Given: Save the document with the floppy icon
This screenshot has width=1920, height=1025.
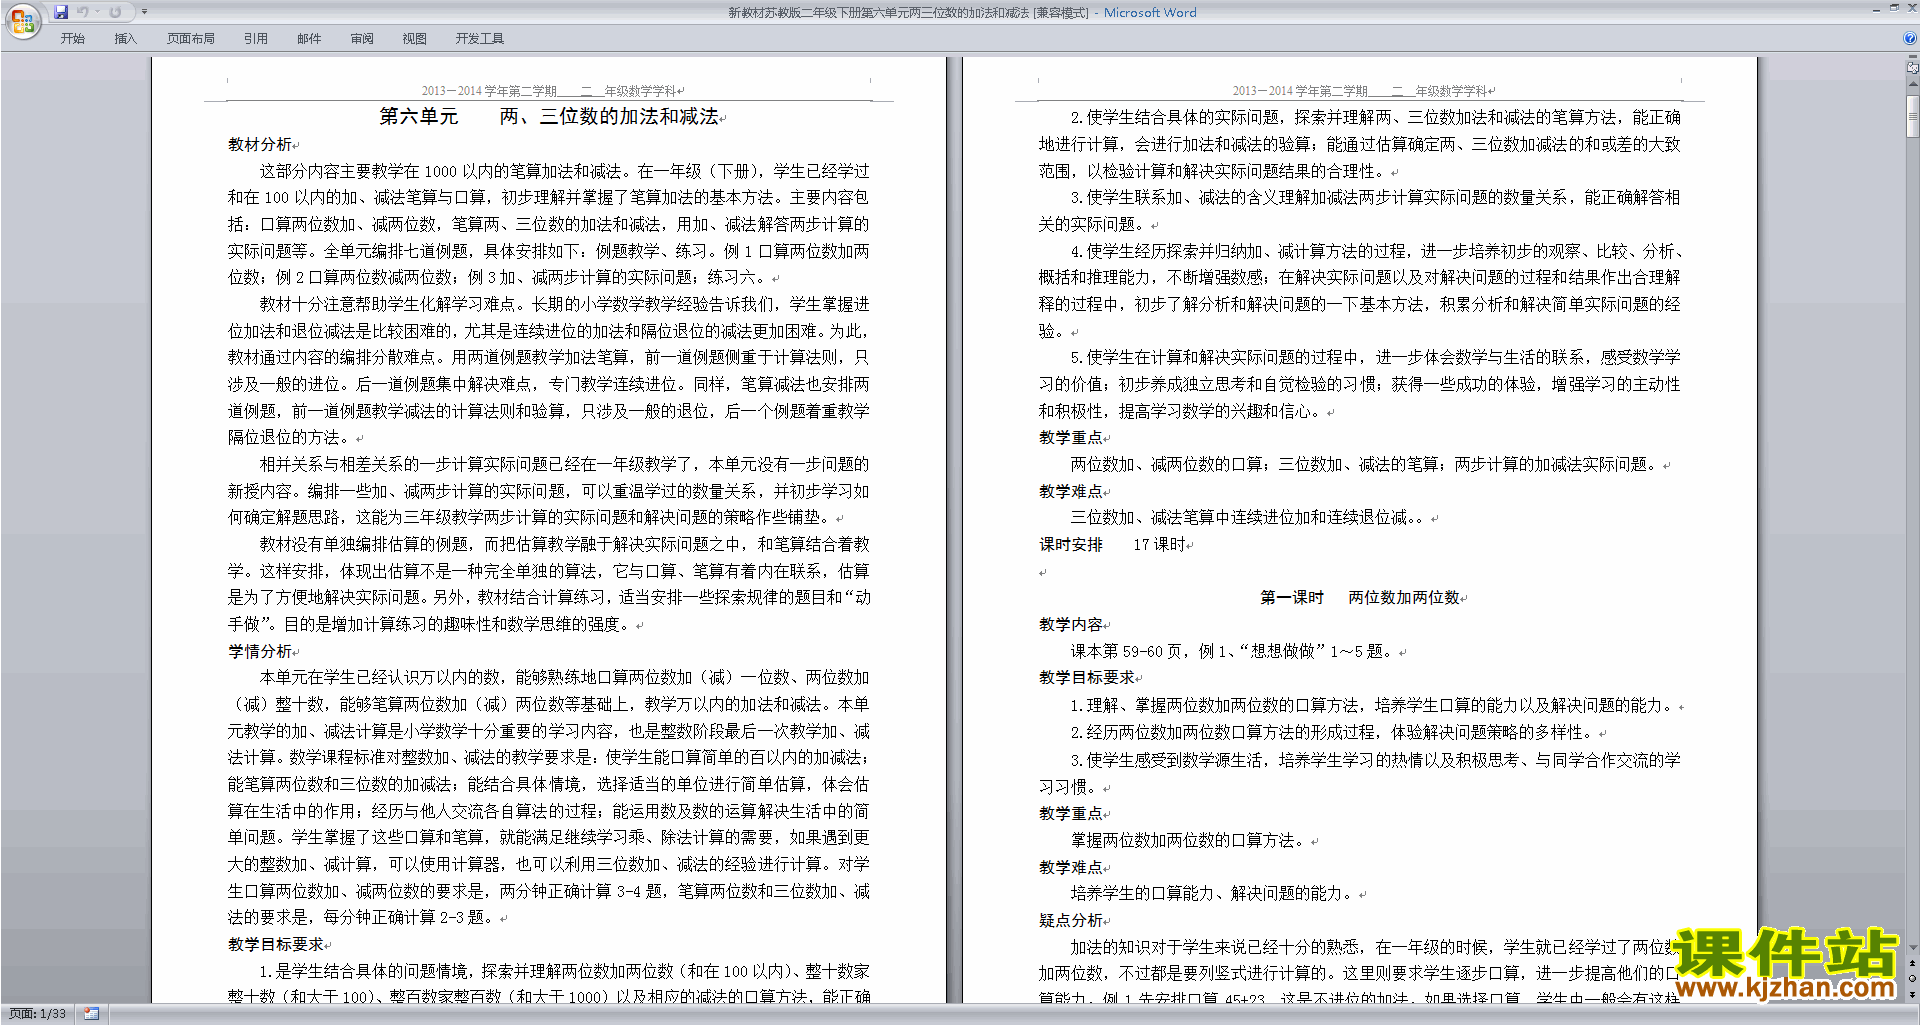Looking at the screenshot, I should 61,12.
